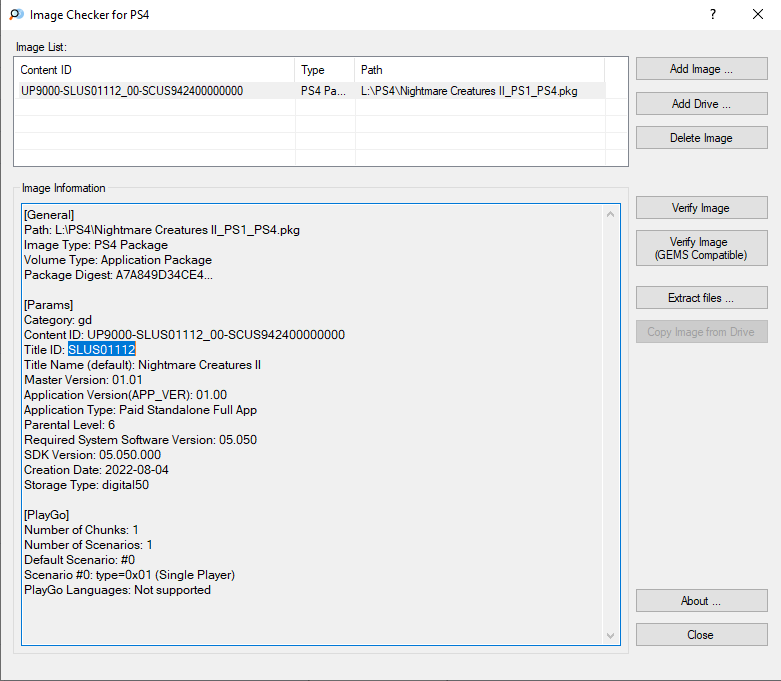
Task: Click the Number of Scenarios: 1 line
Action: (88, 545)
